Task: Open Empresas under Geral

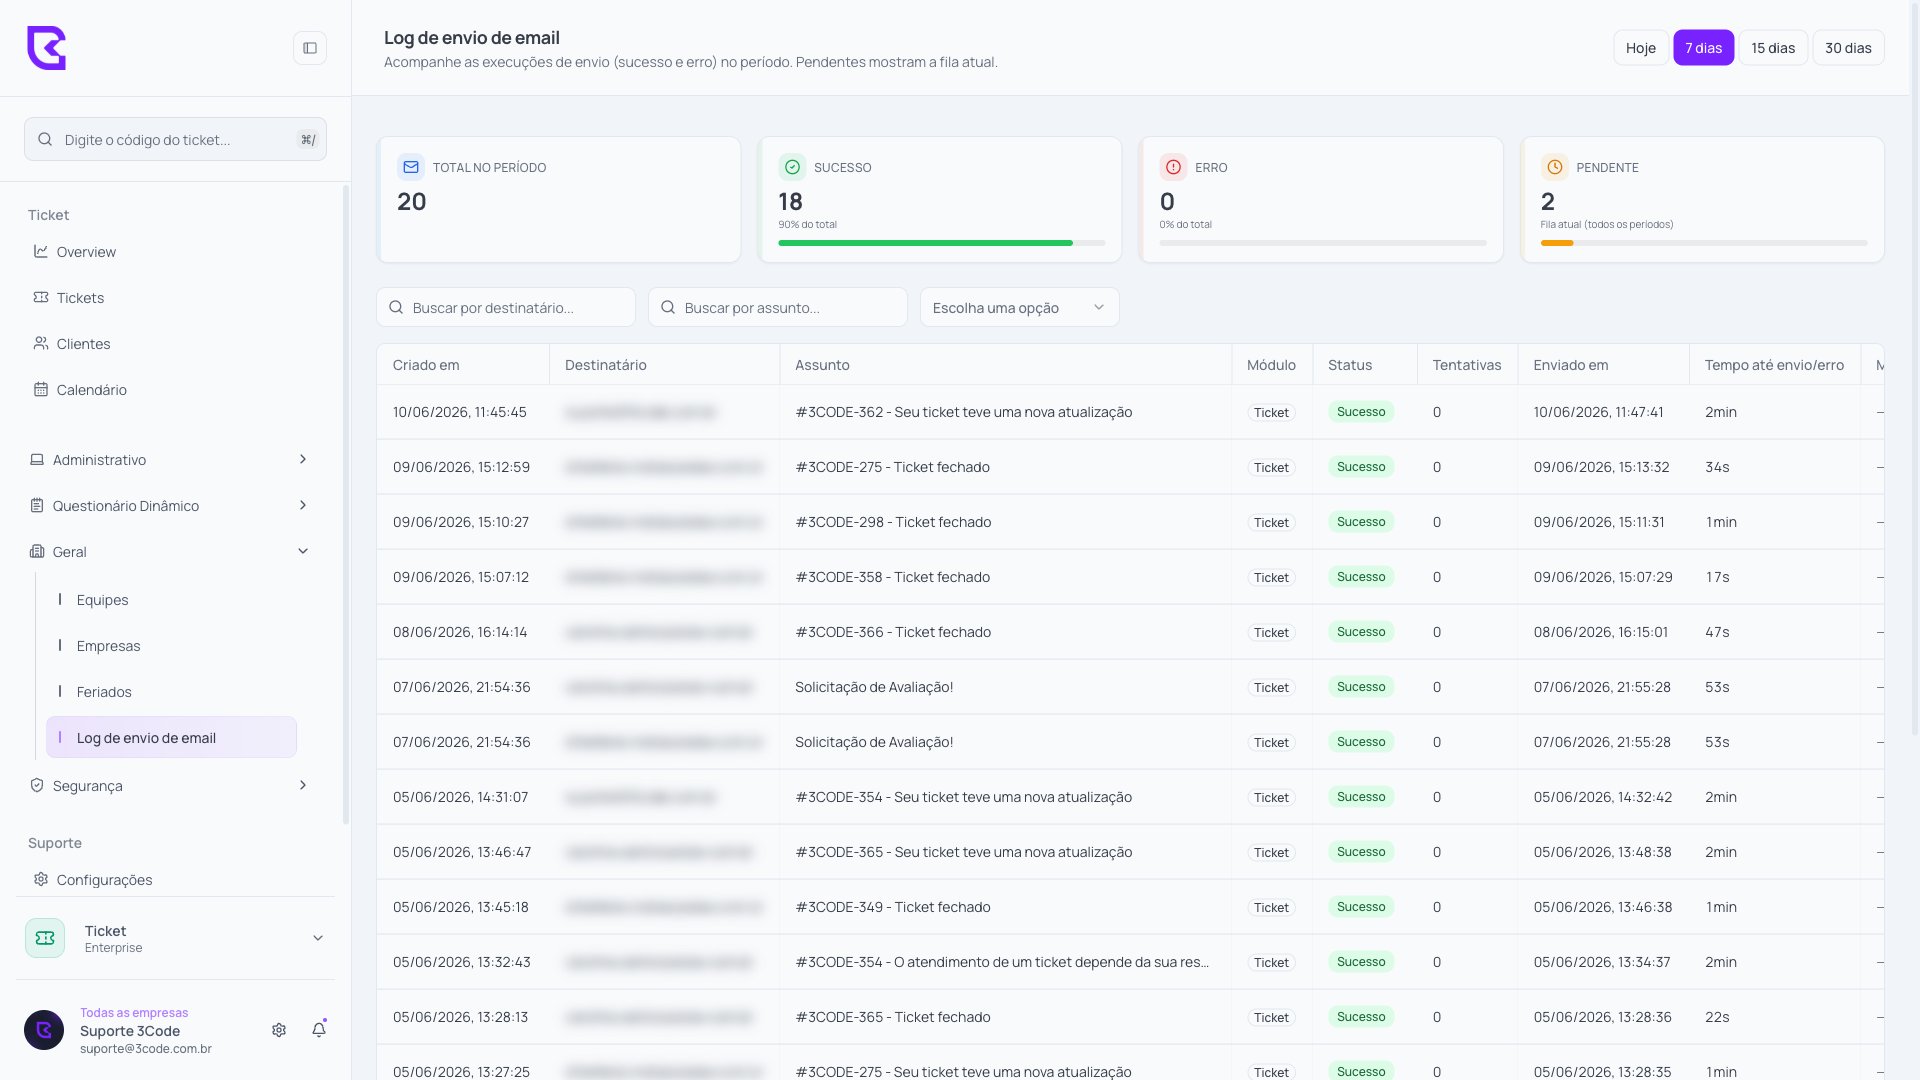Action: point(171,646)
